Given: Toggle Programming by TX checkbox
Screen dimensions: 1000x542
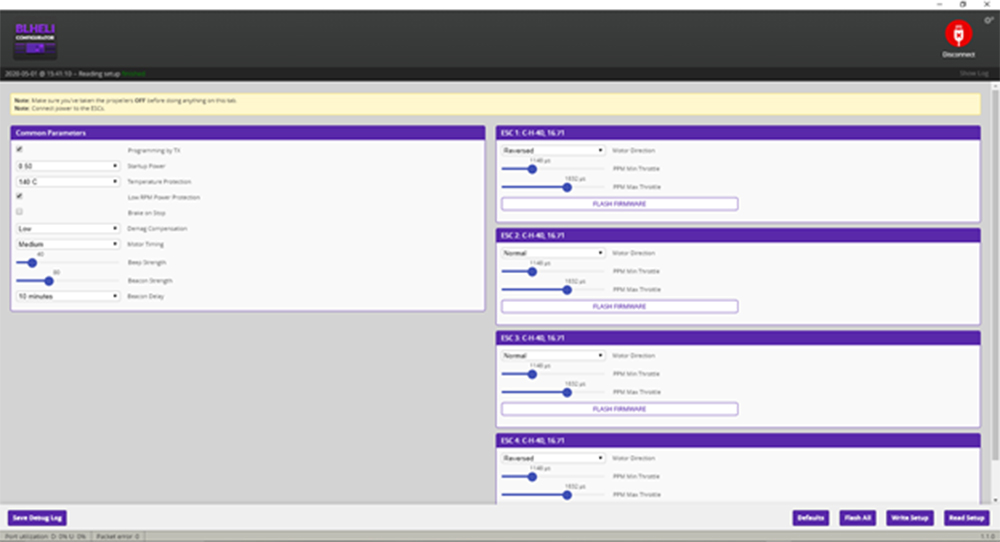Looking at the screenshot, I should [x=19, y=149].
